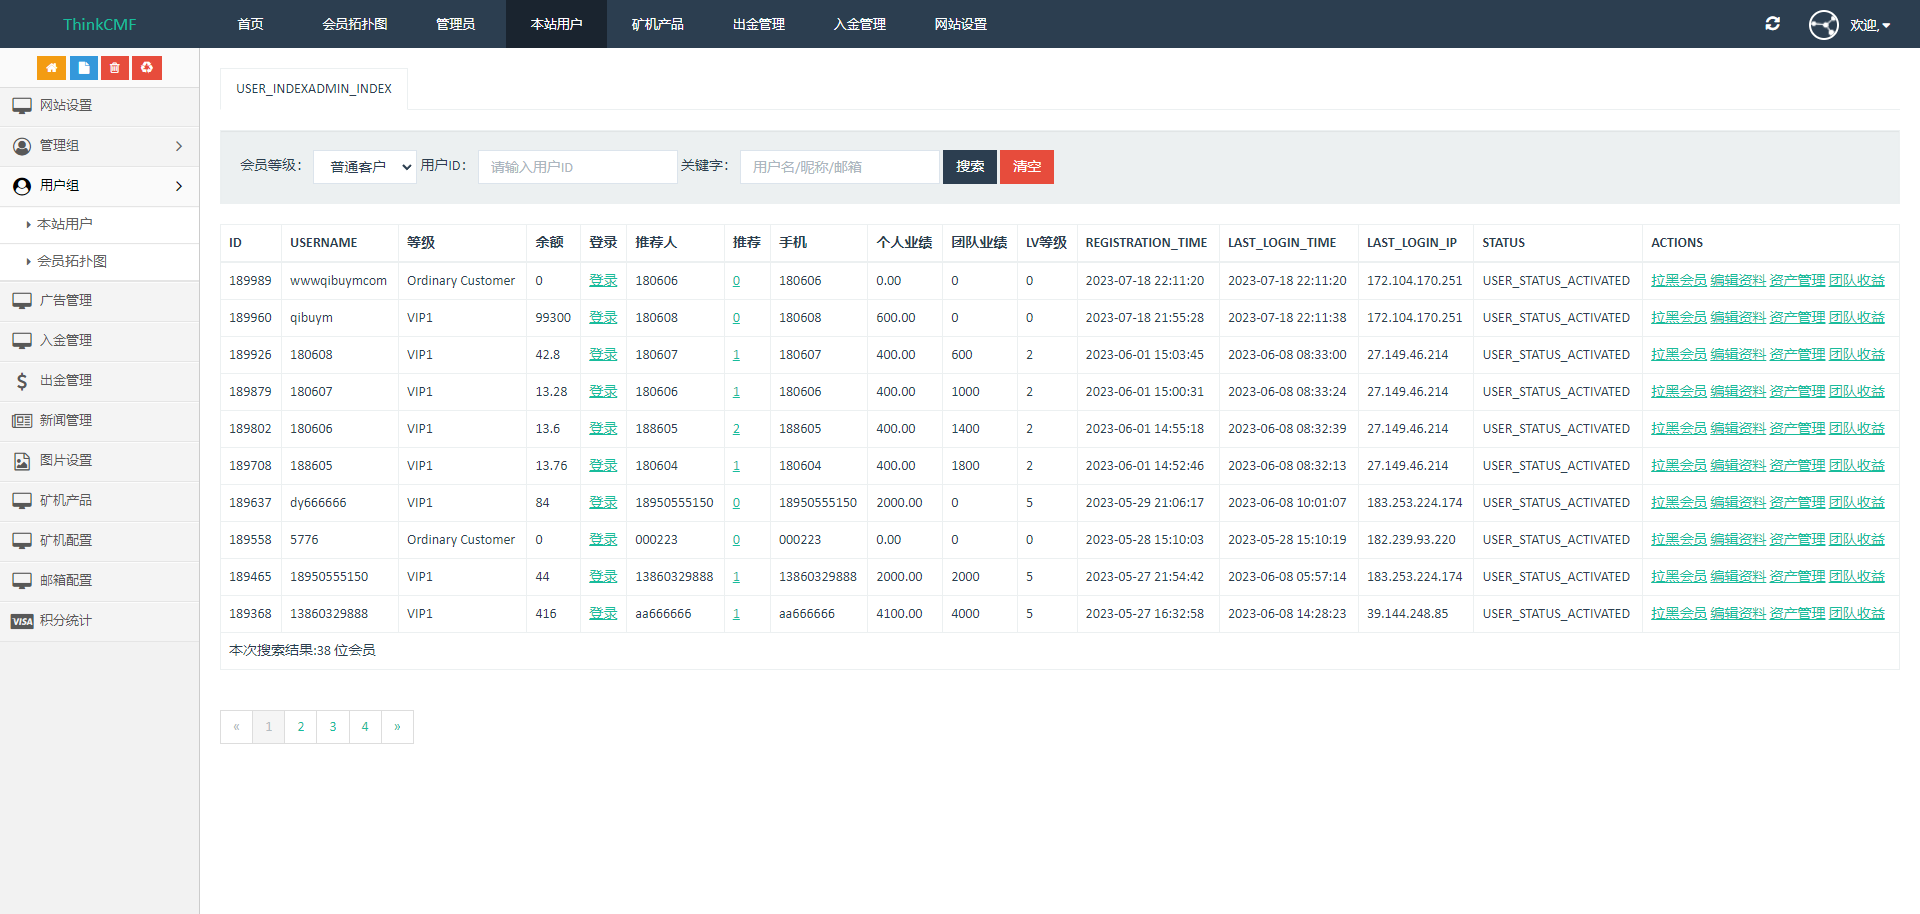Click the orange home shortcut icon
Viewport: 1920px width, 914px height.
51,68
